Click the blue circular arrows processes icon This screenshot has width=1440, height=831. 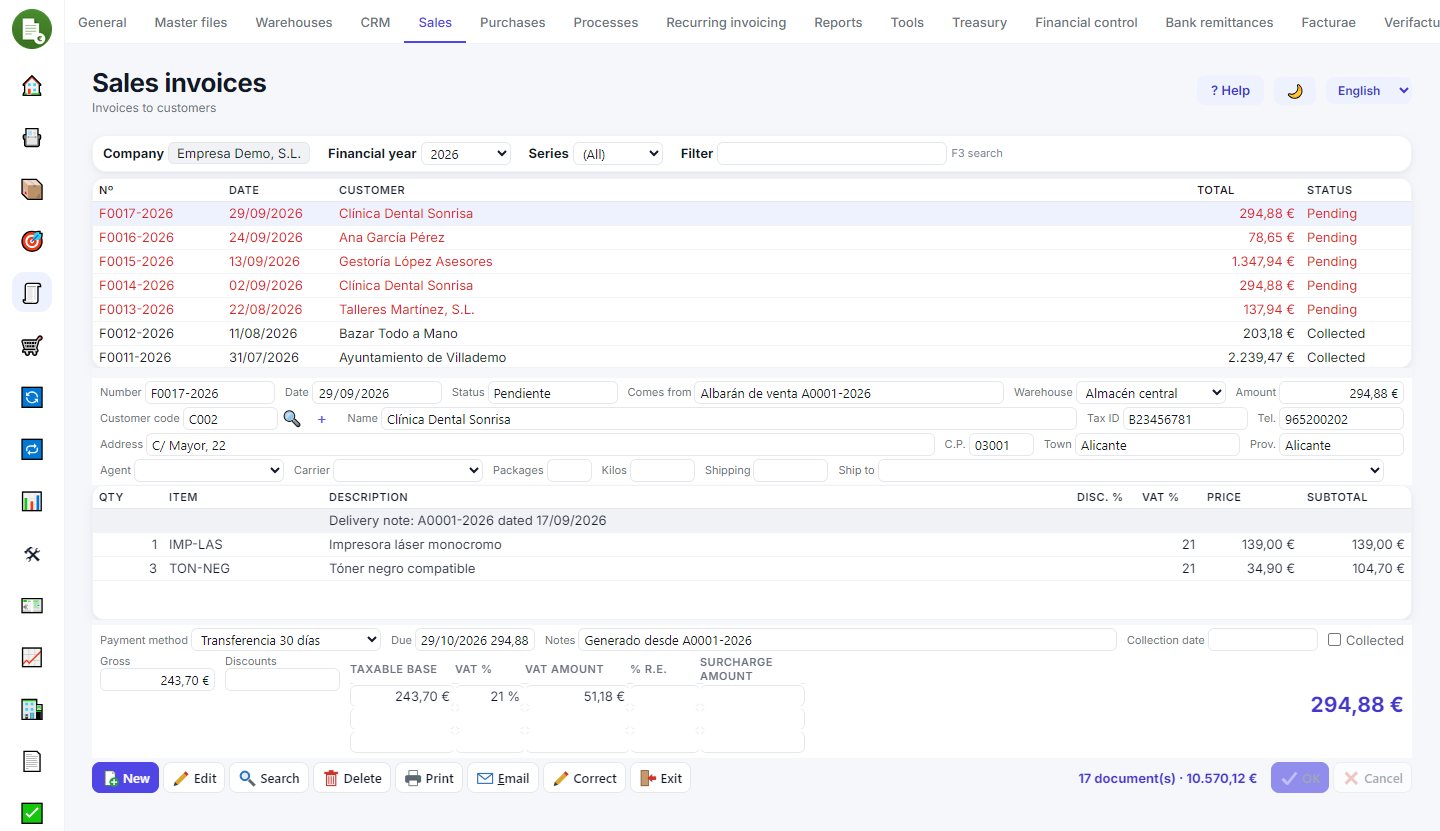pos(32,397)
